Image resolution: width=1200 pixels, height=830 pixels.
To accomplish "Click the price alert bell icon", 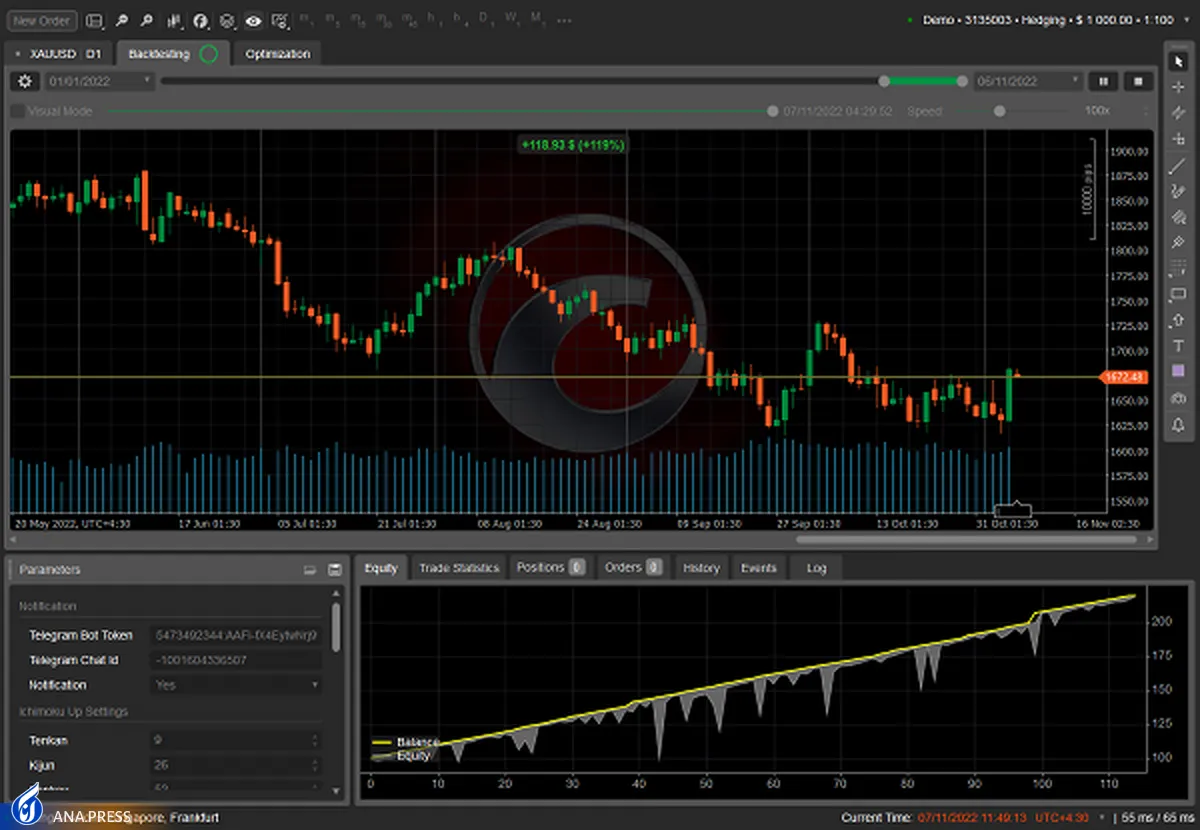I will [x=1178, y=424].
